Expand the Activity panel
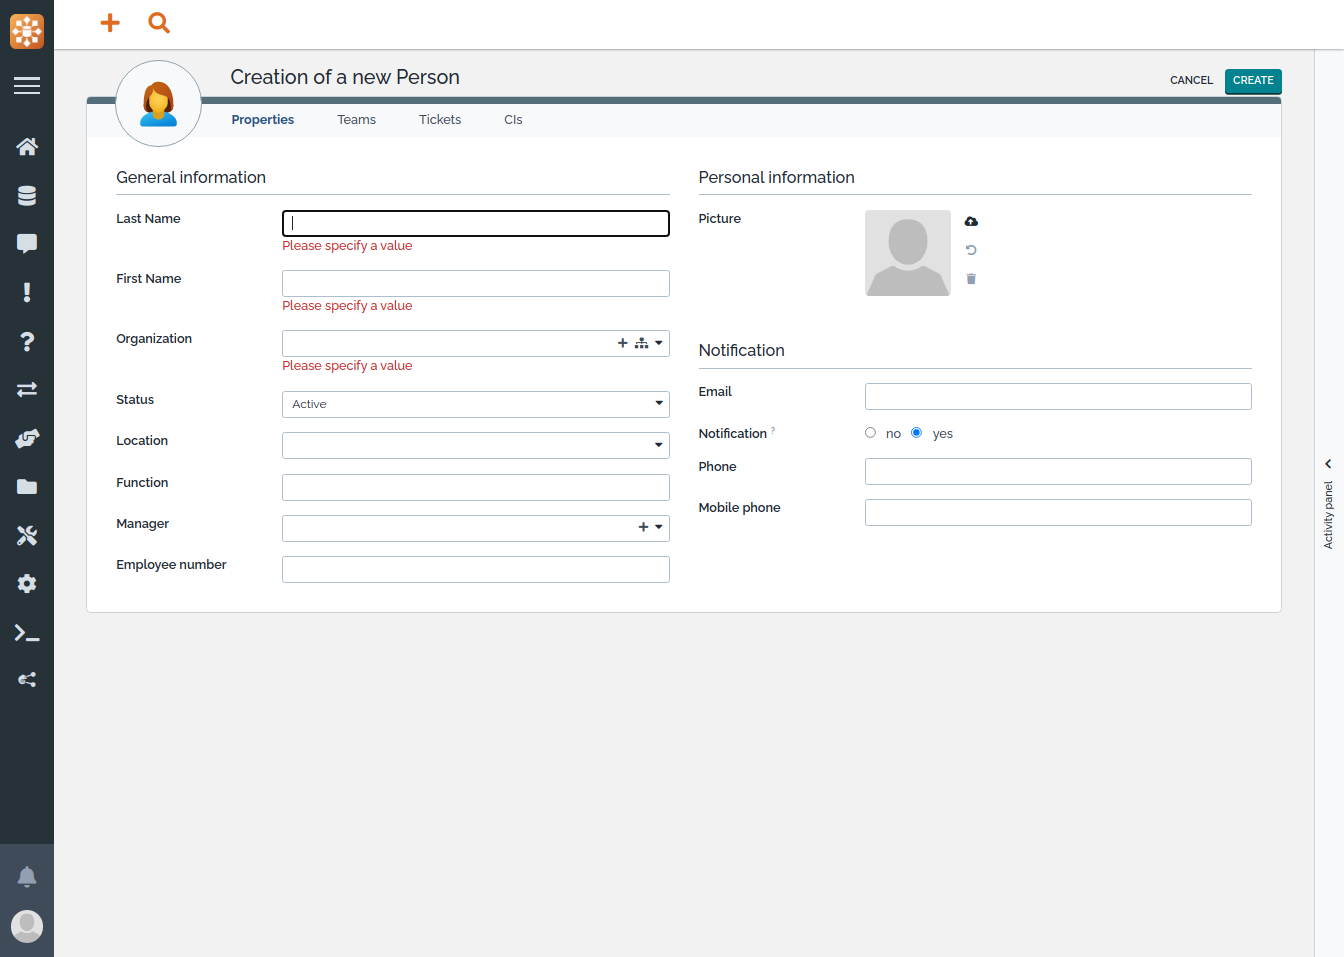 coord(1328,464)
